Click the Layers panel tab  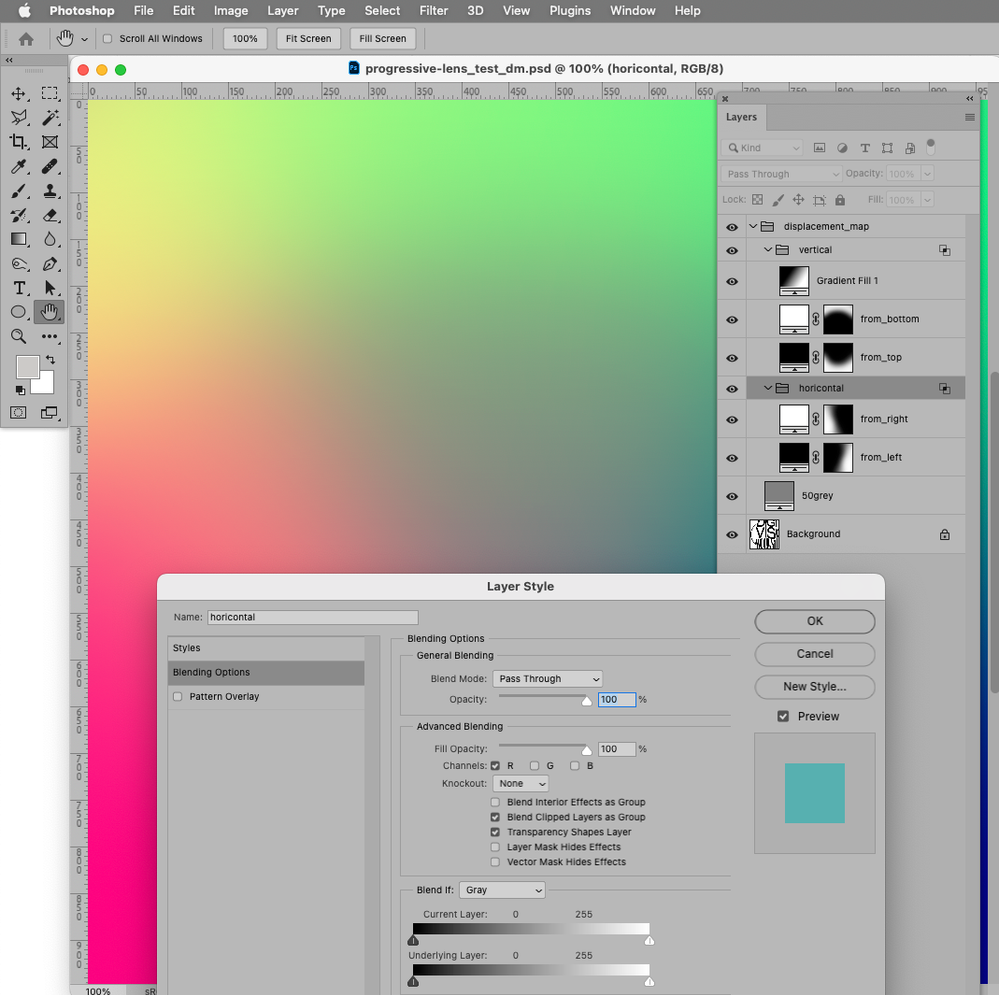click(741, 117)
